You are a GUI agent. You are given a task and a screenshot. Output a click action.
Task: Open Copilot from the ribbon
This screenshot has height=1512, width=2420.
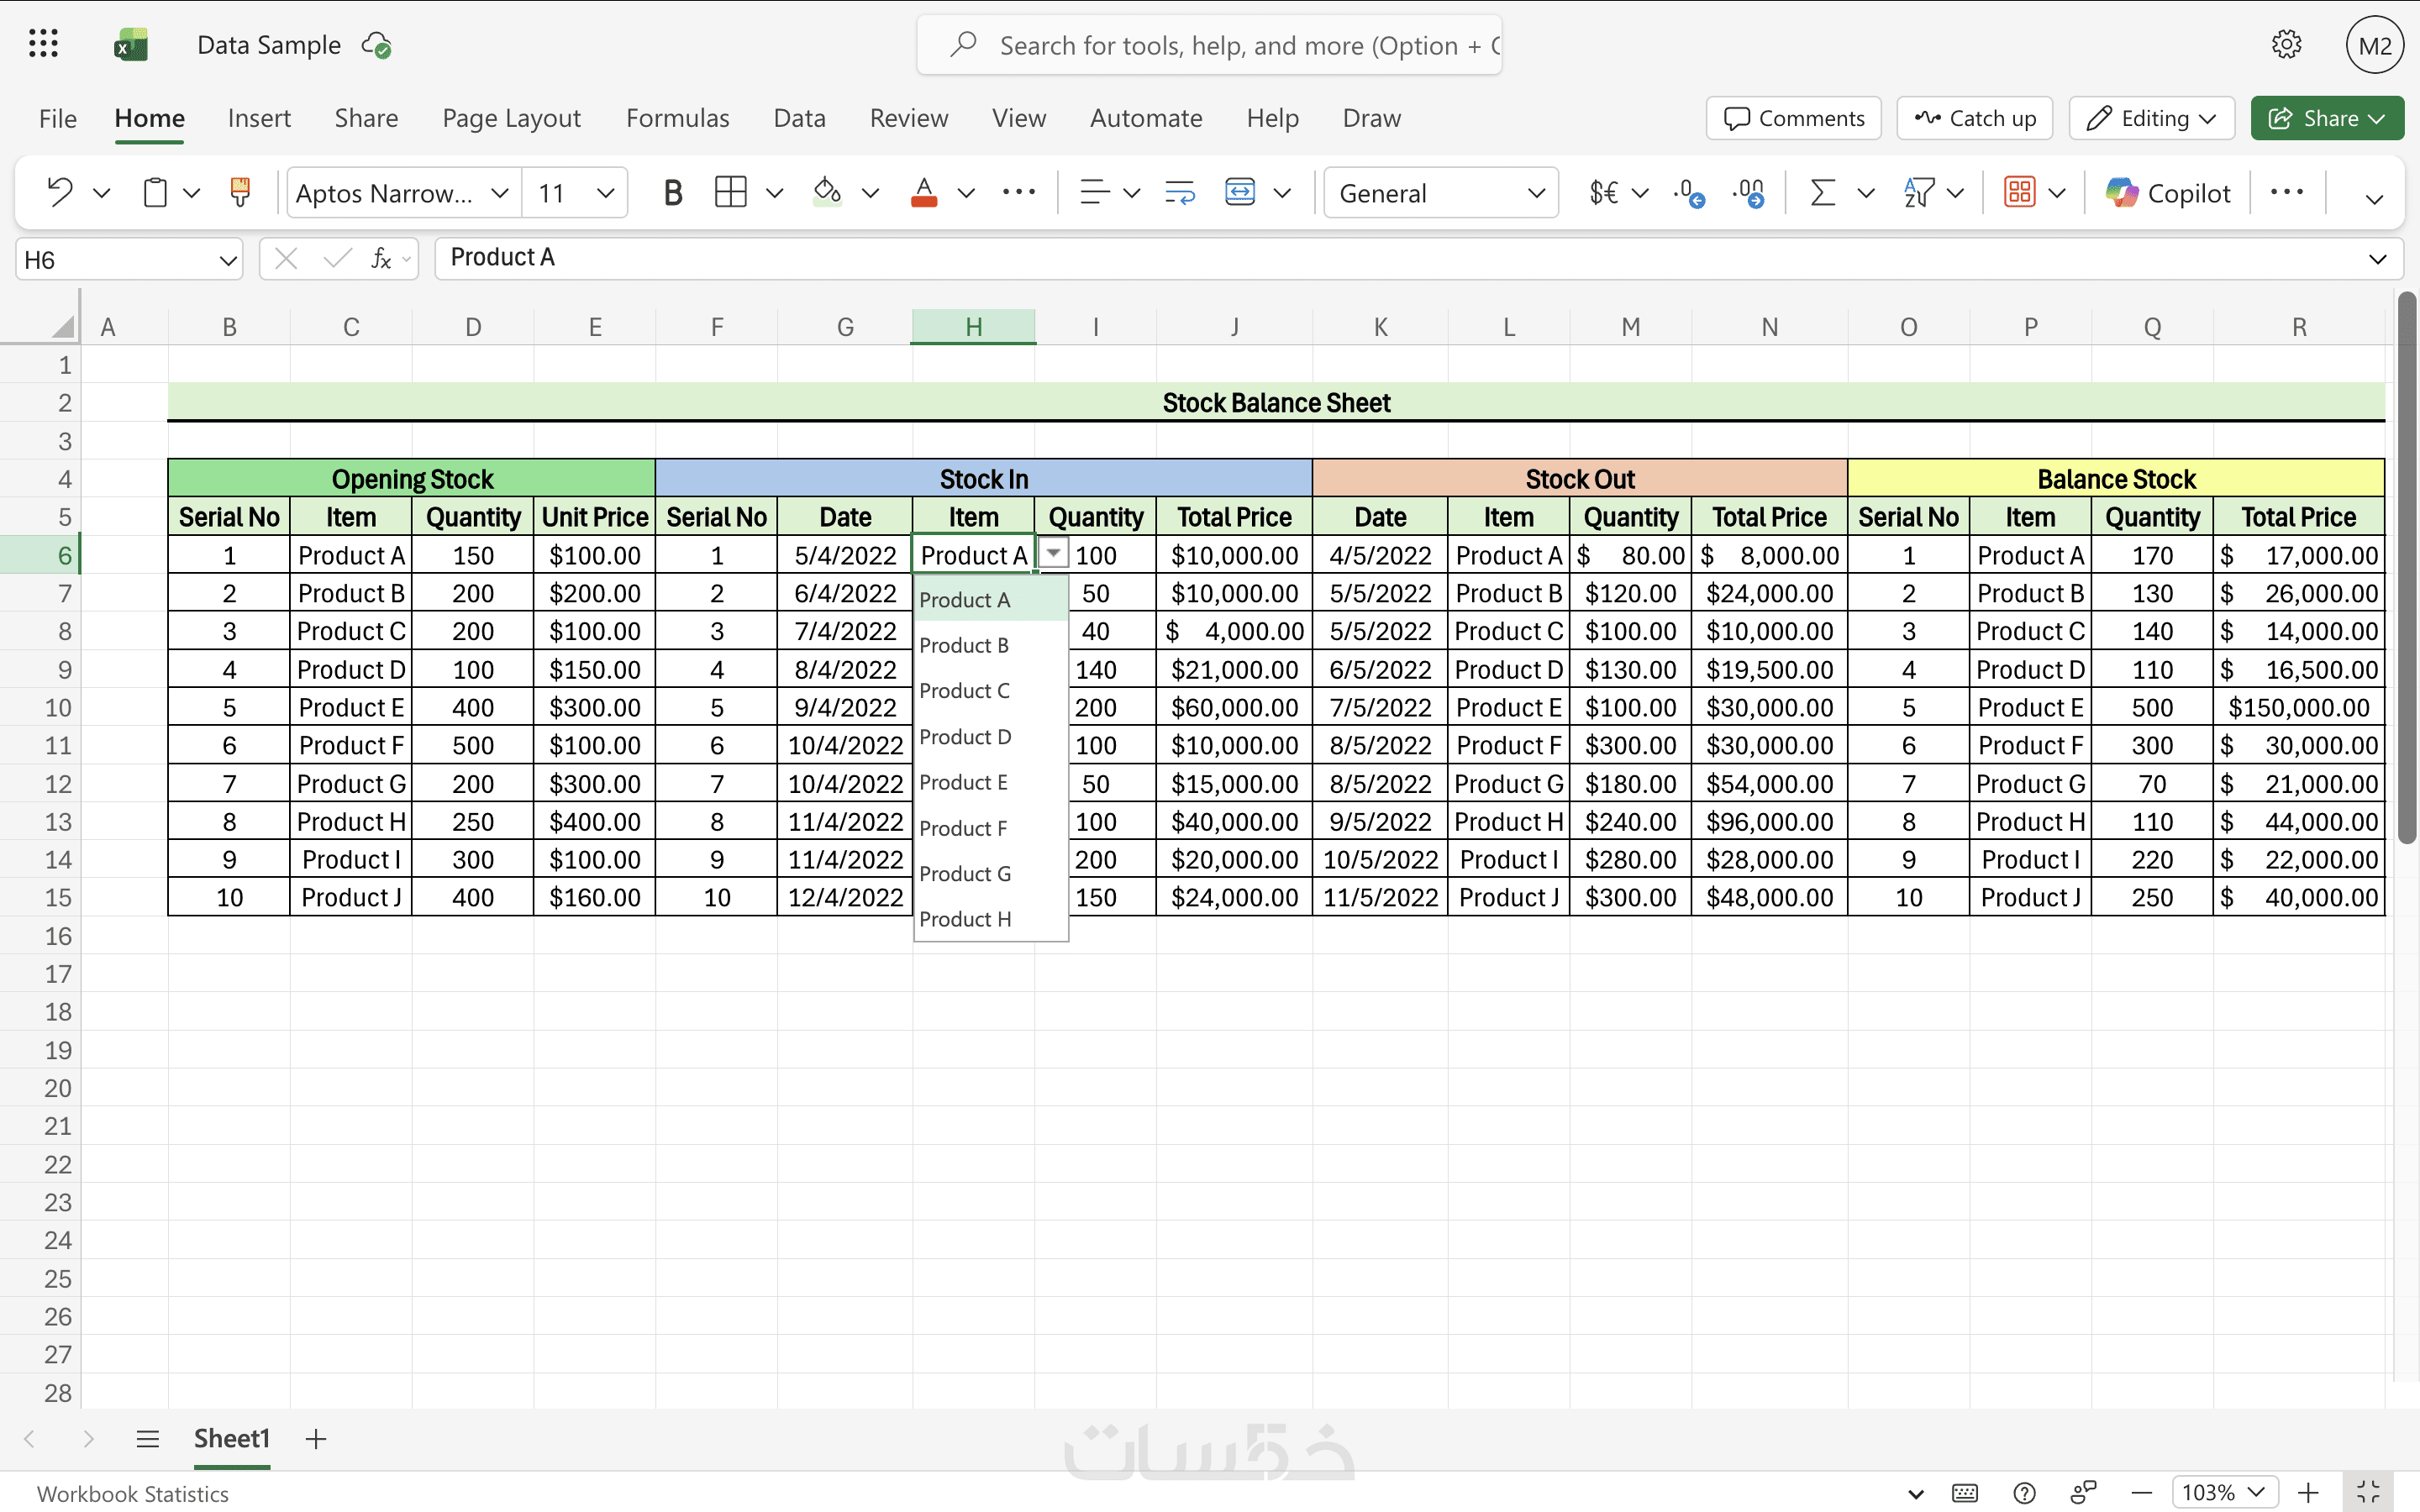[x=2168, y=192]
